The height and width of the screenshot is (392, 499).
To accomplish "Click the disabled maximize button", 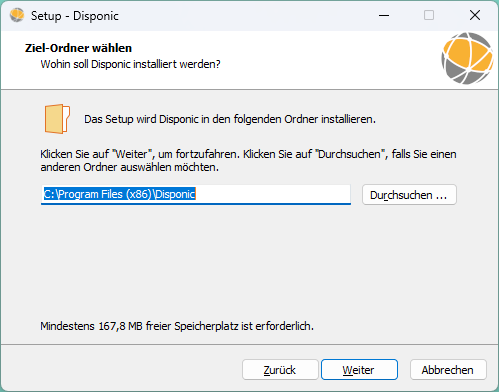I will coord(429,15).
